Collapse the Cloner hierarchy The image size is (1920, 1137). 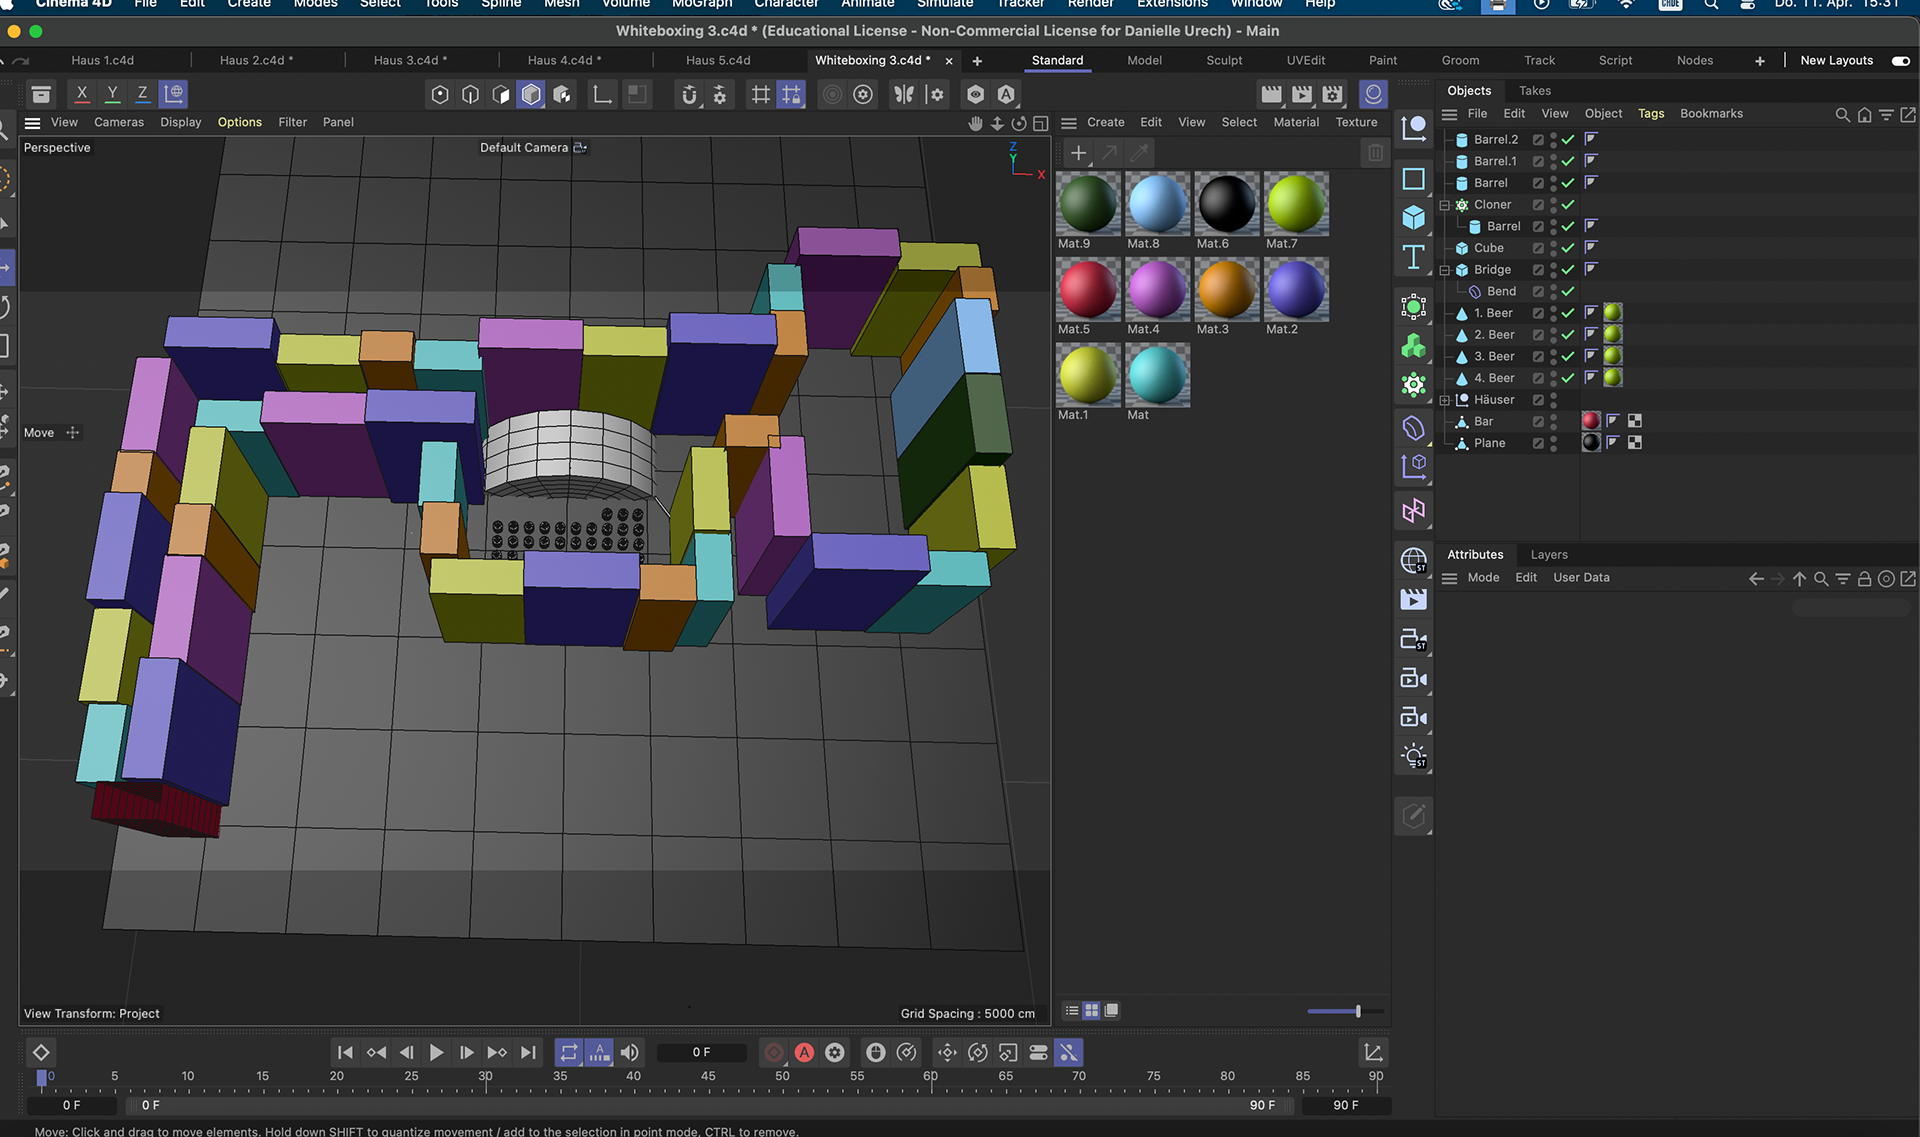(1444, 205)
